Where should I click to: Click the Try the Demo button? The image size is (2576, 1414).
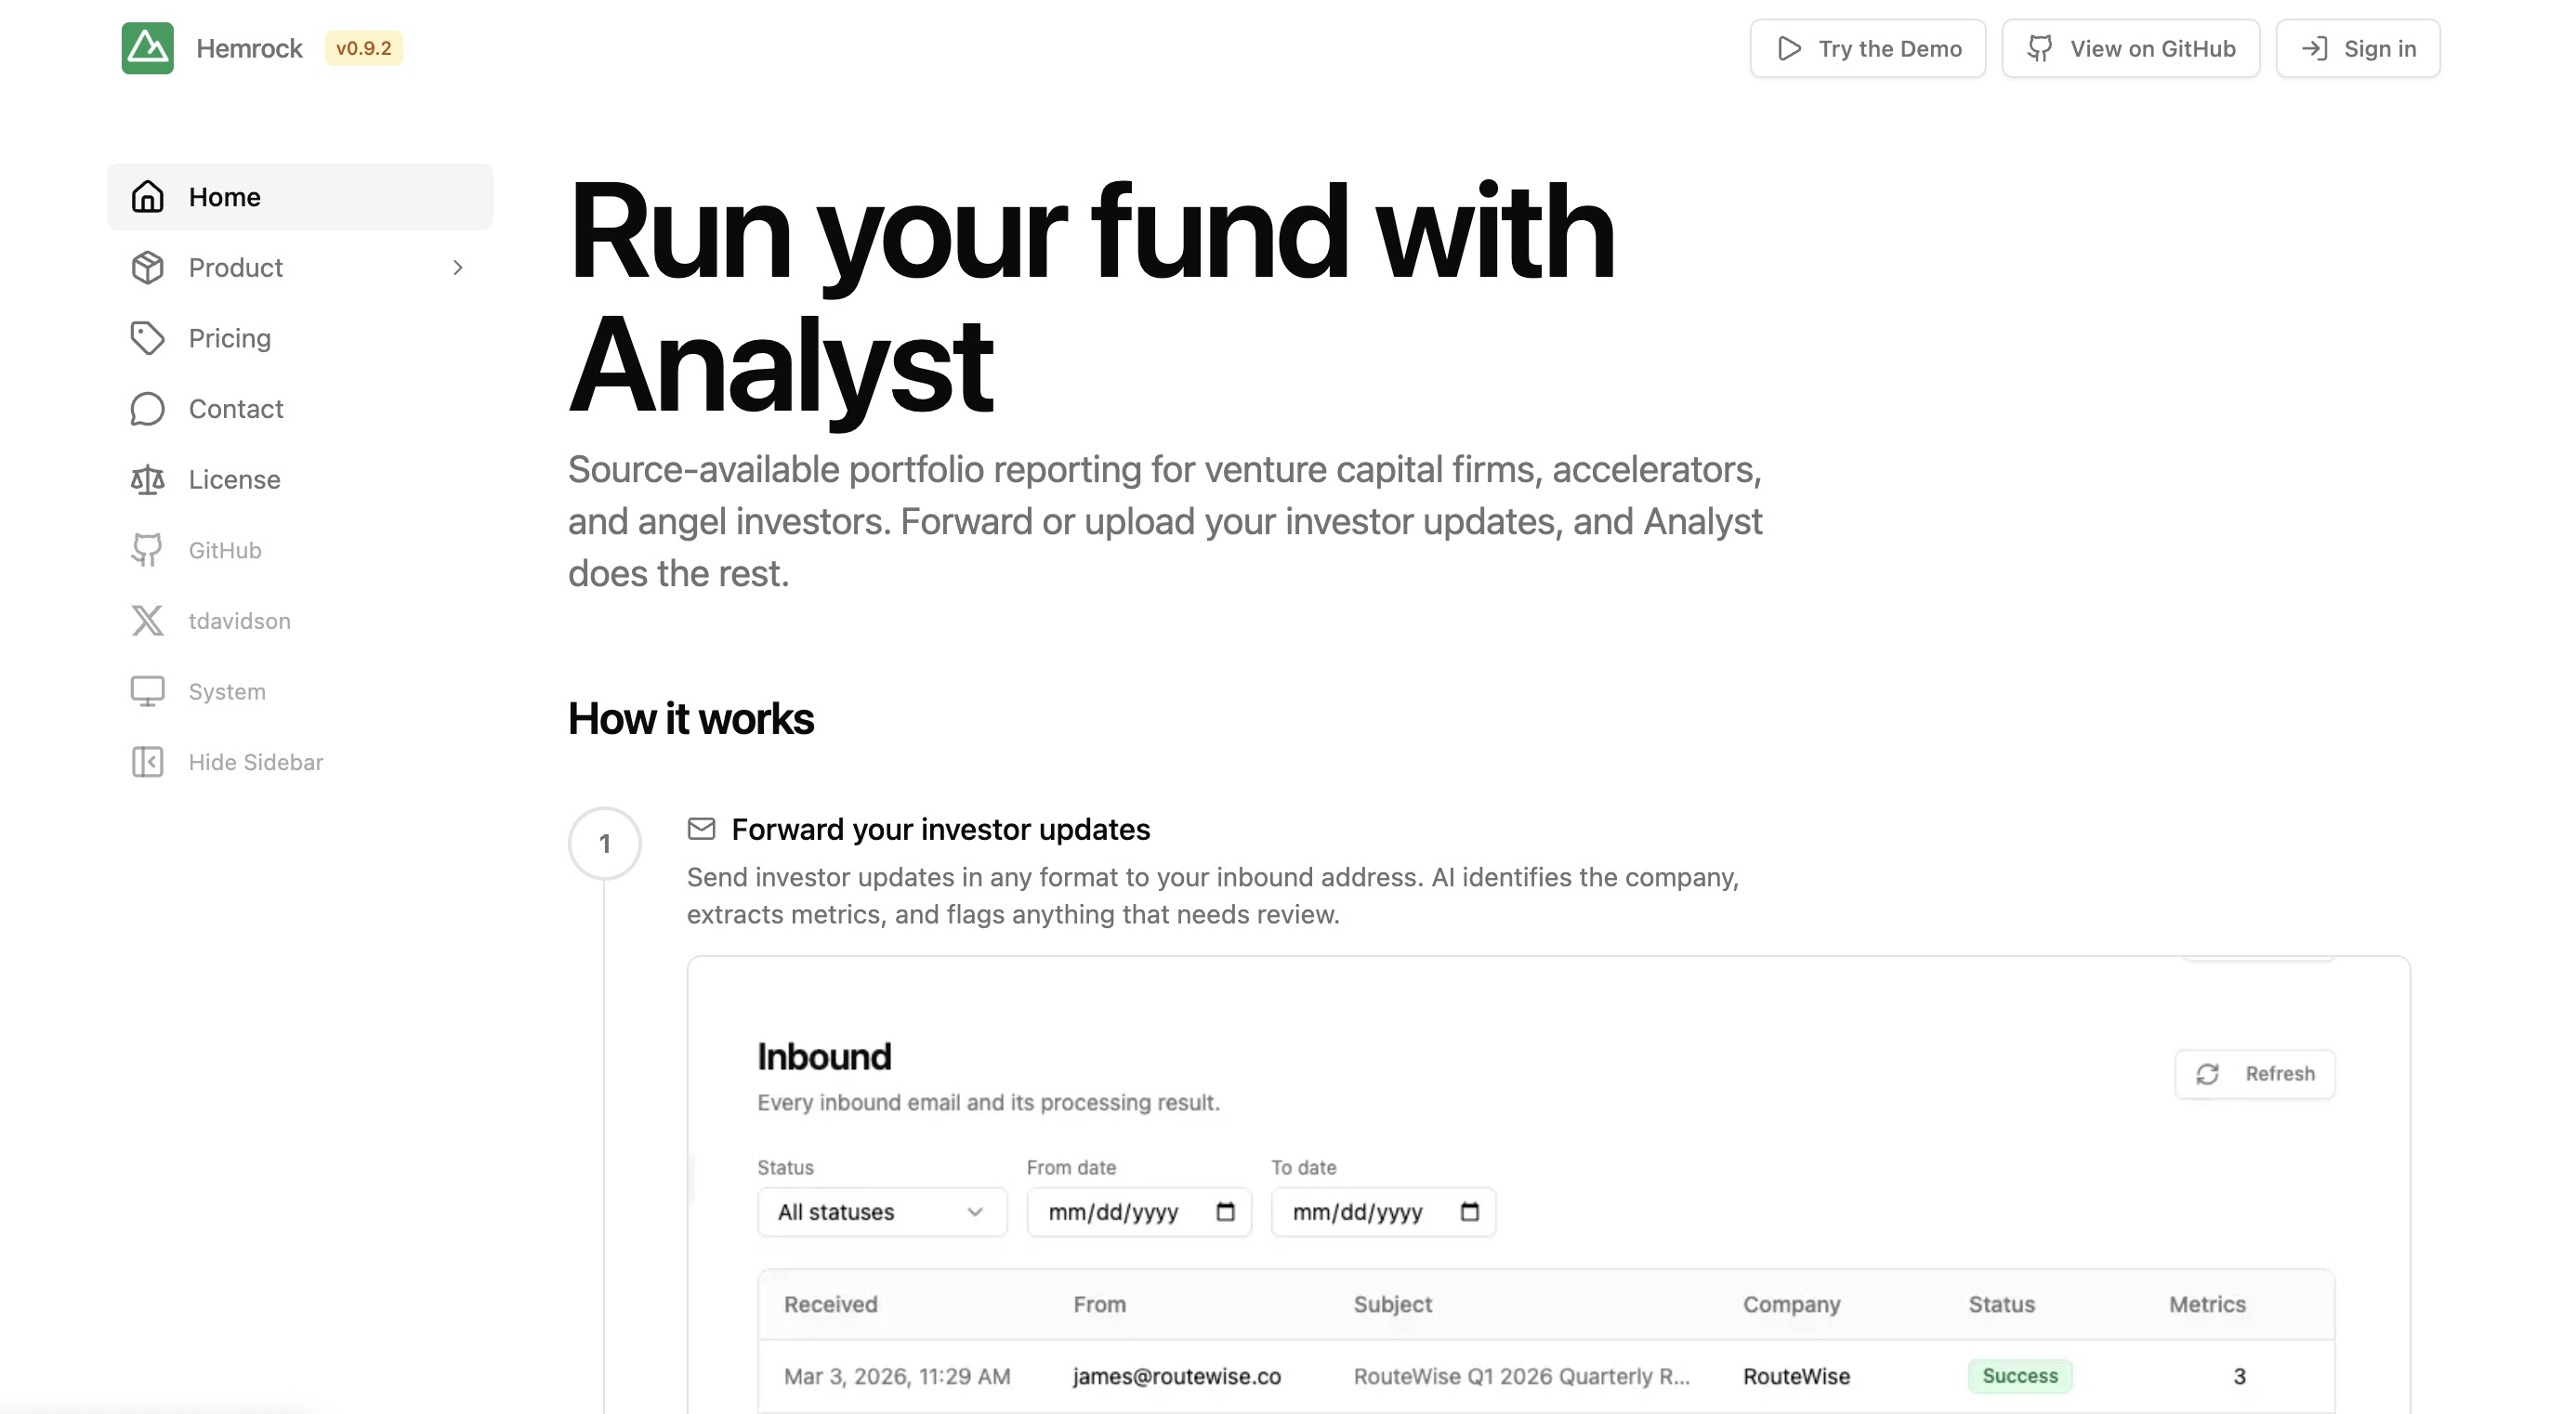[1867, 48]
